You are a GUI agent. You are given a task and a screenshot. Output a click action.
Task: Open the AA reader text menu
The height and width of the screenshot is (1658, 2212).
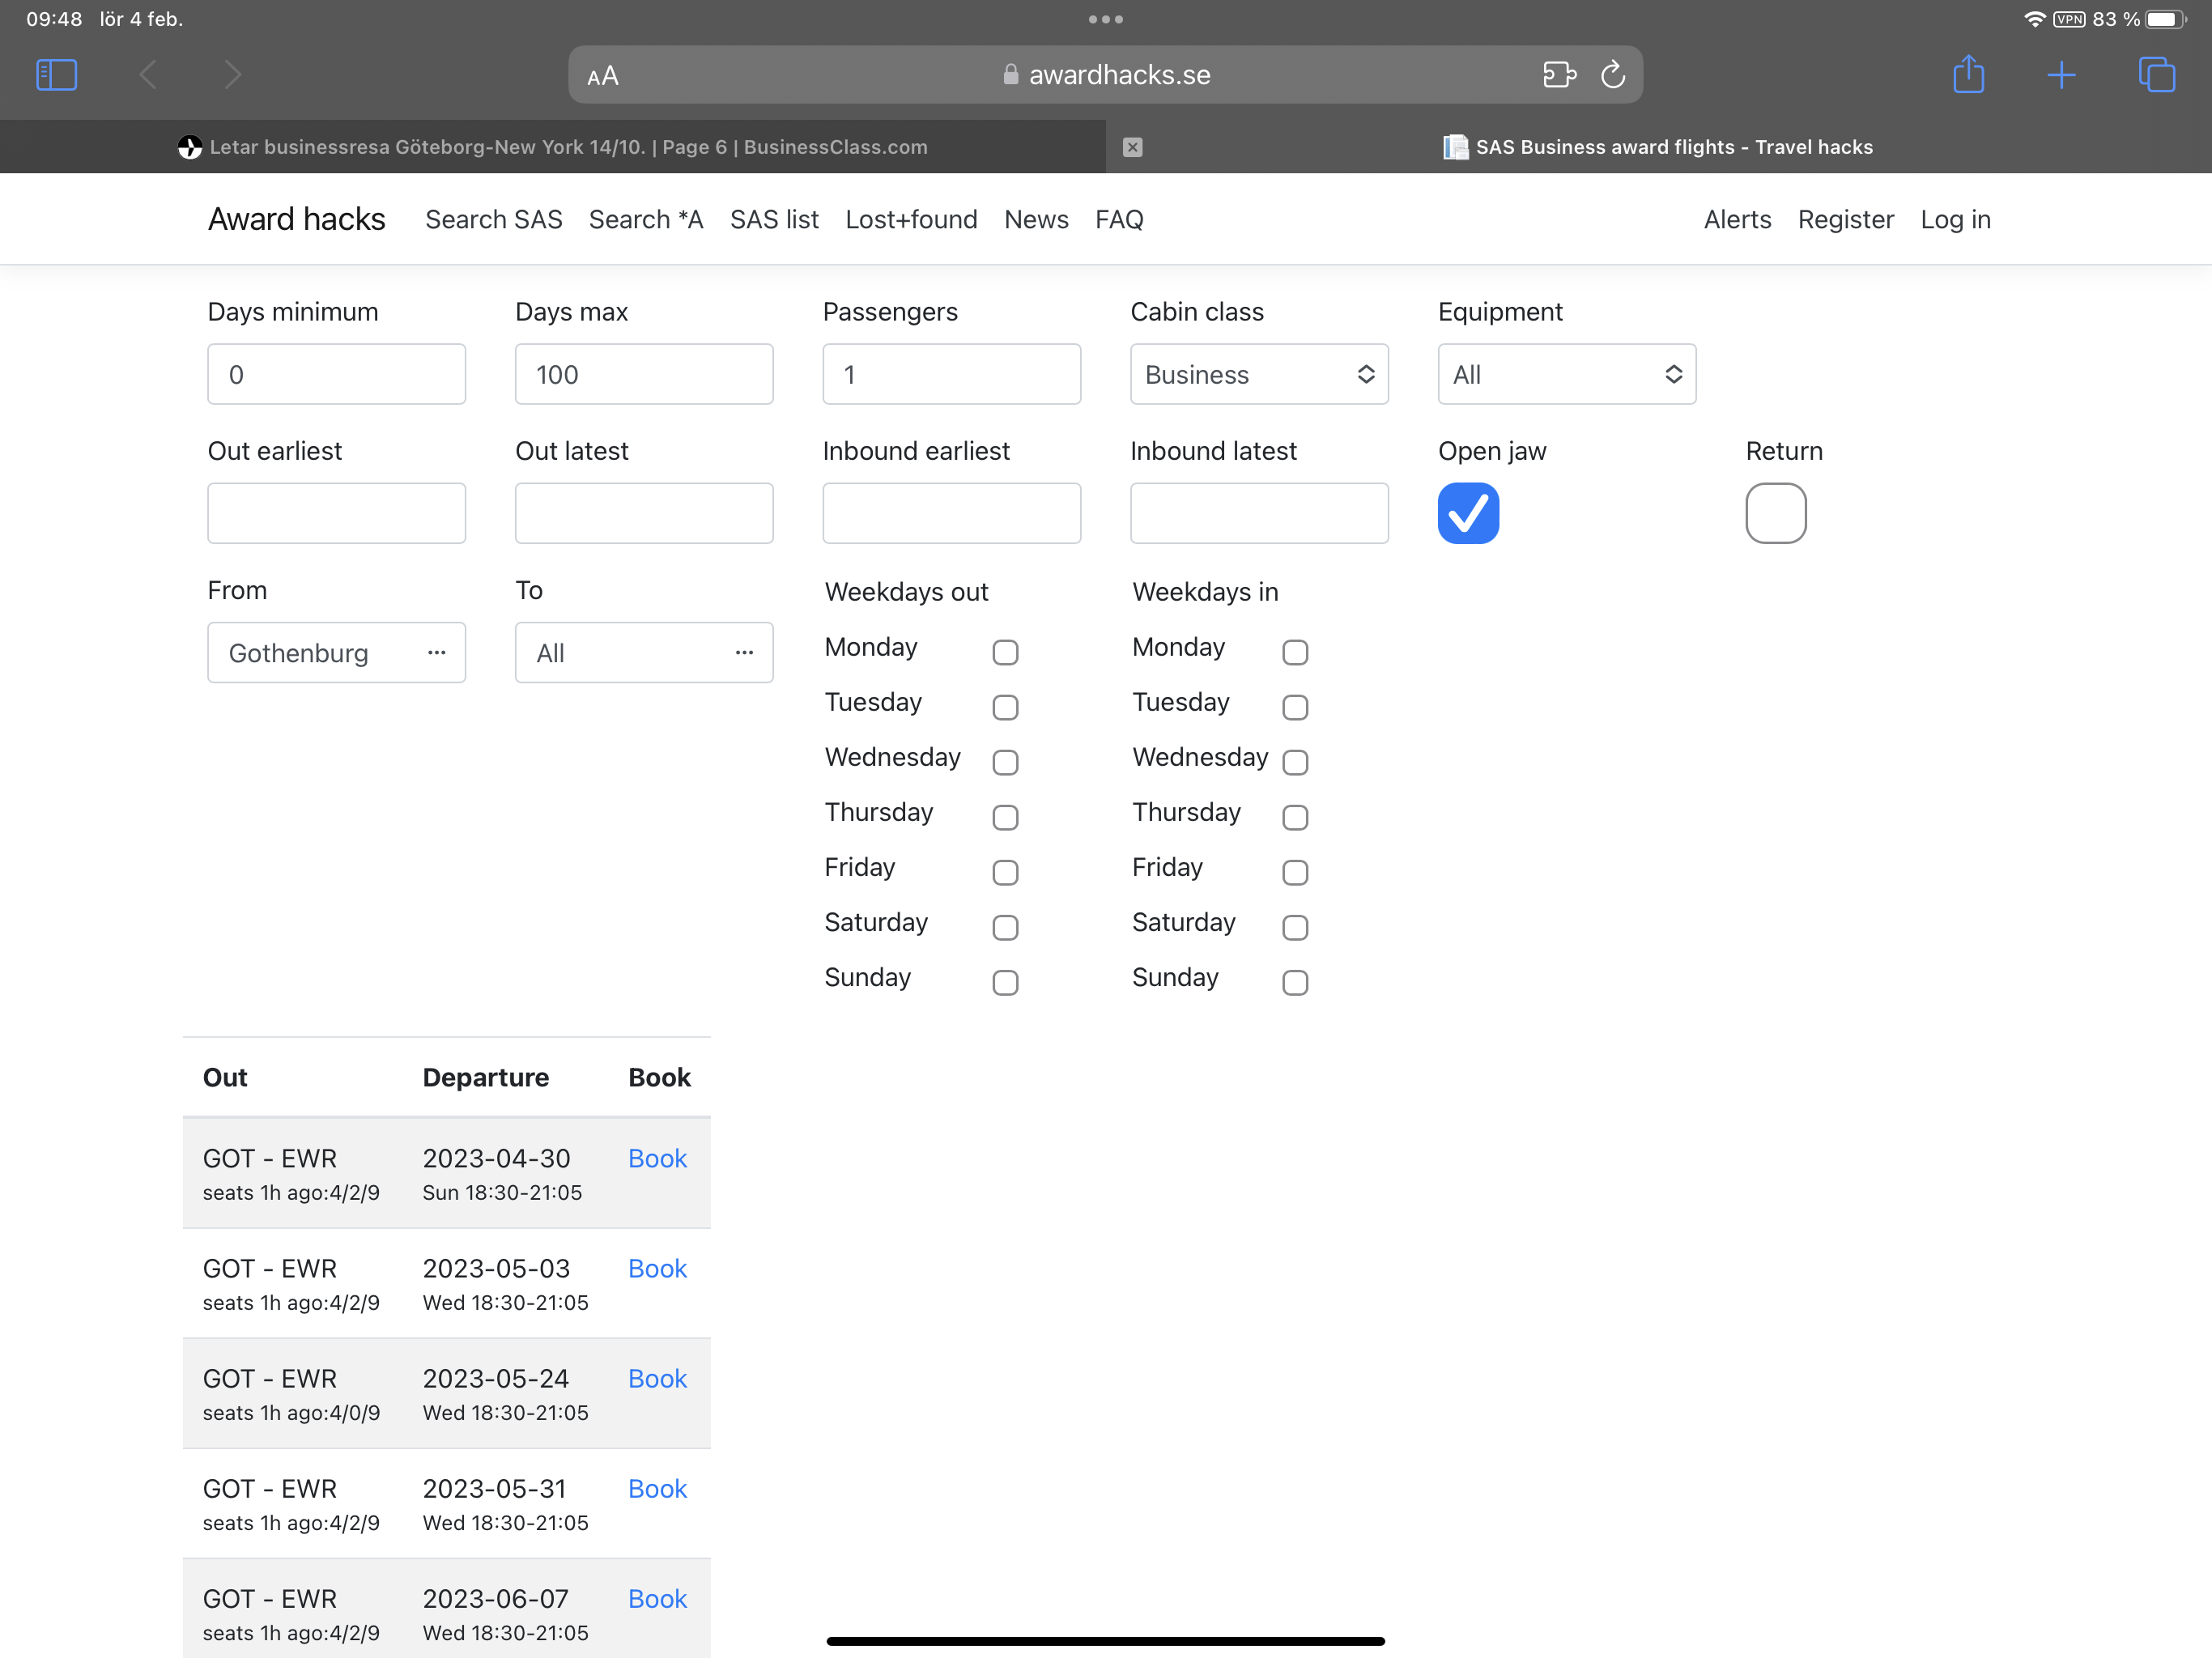(x=603, y=76)
